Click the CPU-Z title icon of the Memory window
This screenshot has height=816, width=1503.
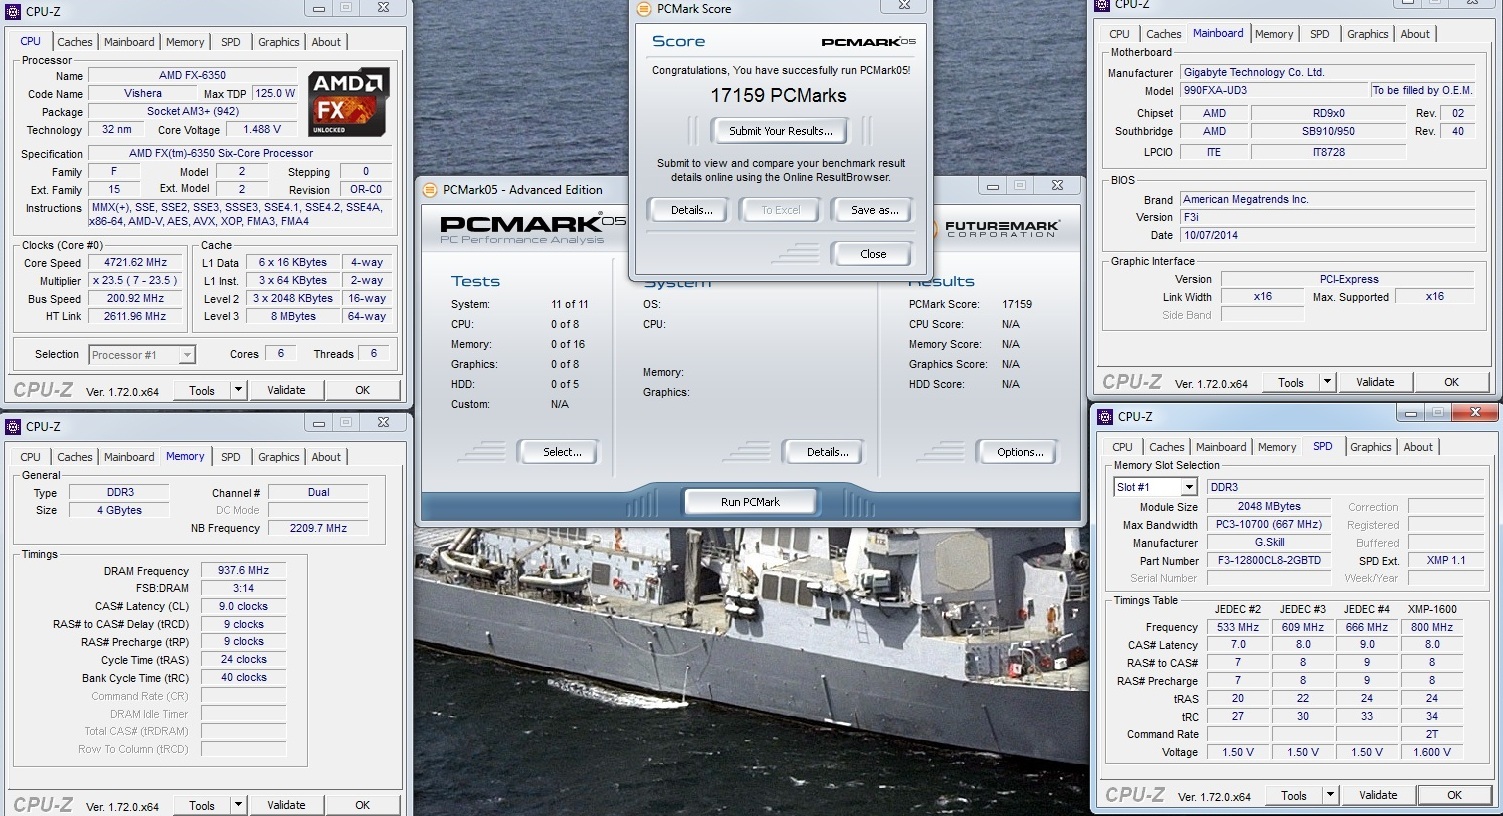pos(14,427)
